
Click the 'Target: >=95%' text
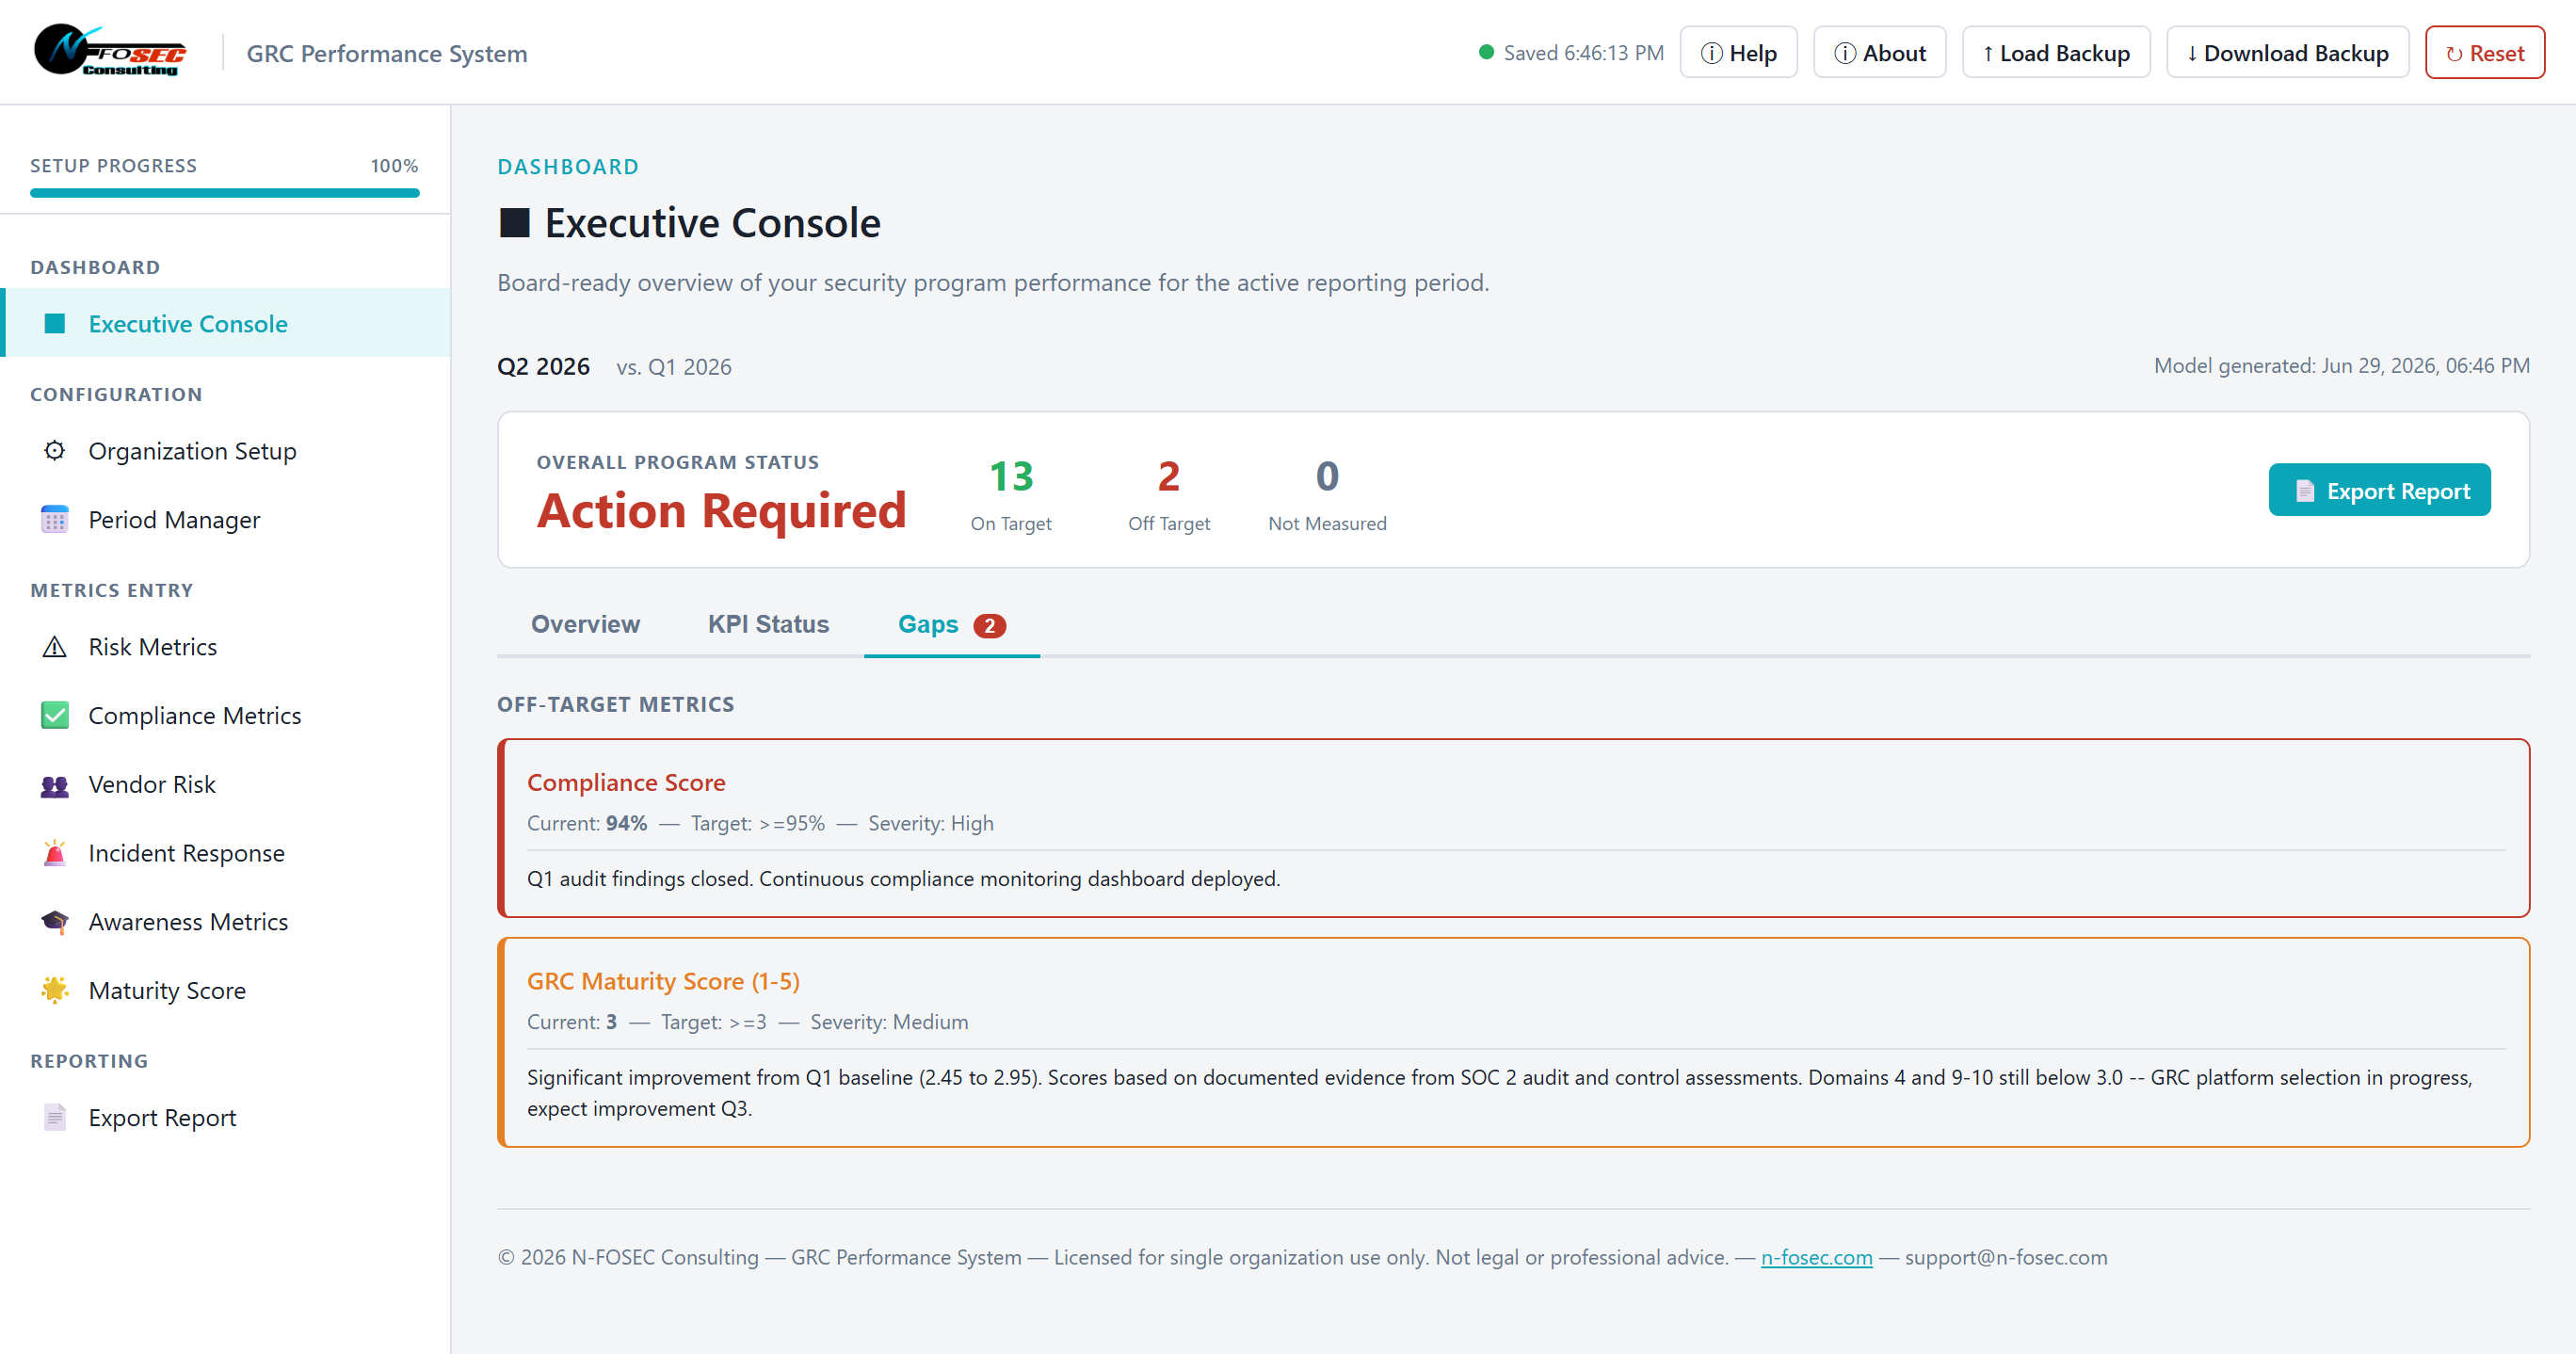click(757, 823)
